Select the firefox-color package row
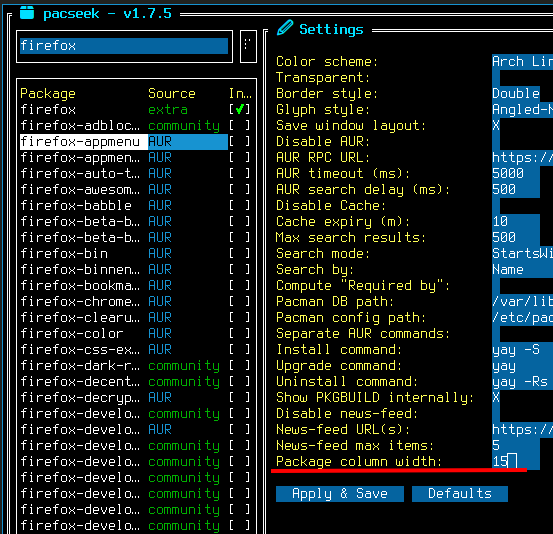The width and height of the screenshot is (553, 534). (136, 334)
